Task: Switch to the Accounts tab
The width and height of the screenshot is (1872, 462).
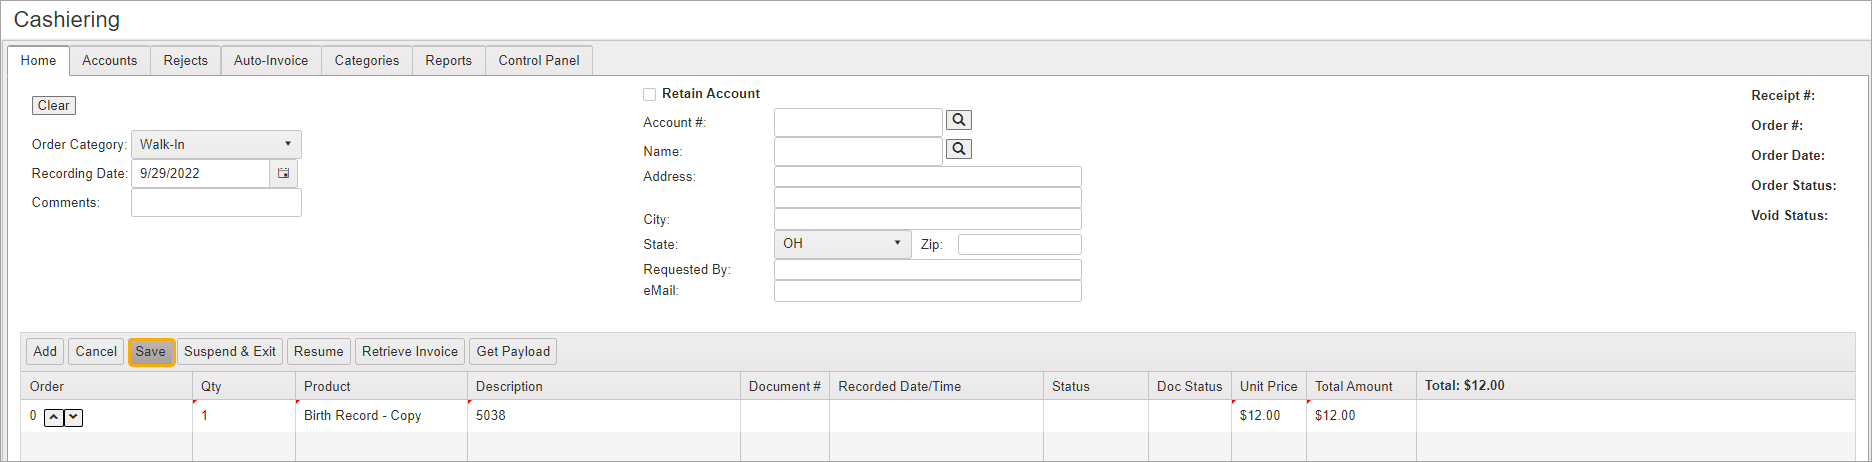Action: [109, 61]
